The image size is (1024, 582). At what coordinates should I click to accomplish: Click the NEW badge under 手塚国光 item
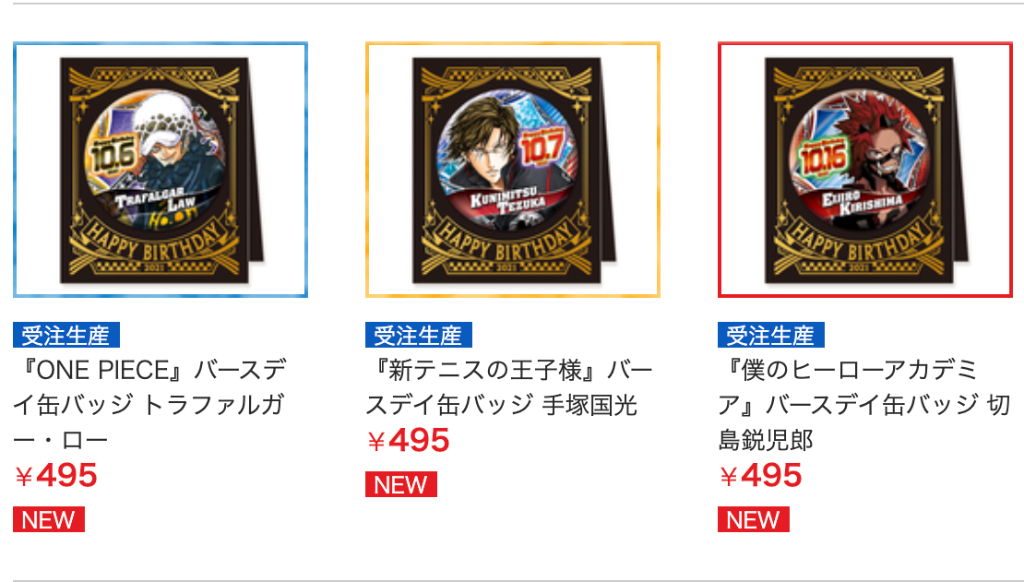(401, 485)
